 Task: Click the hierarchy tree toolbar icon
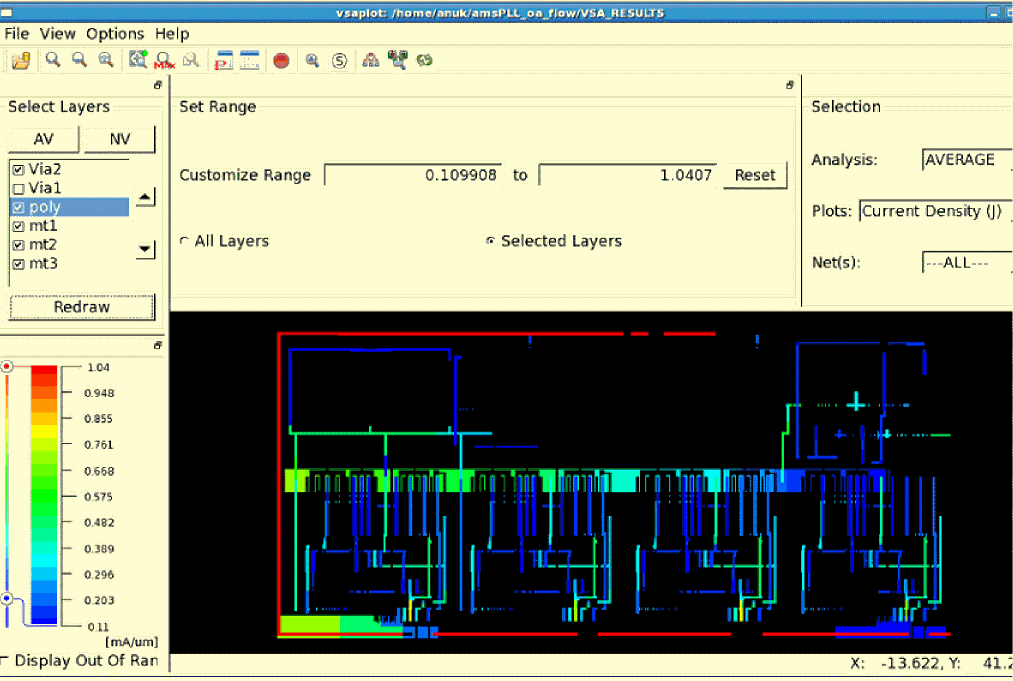coord(371,61)
